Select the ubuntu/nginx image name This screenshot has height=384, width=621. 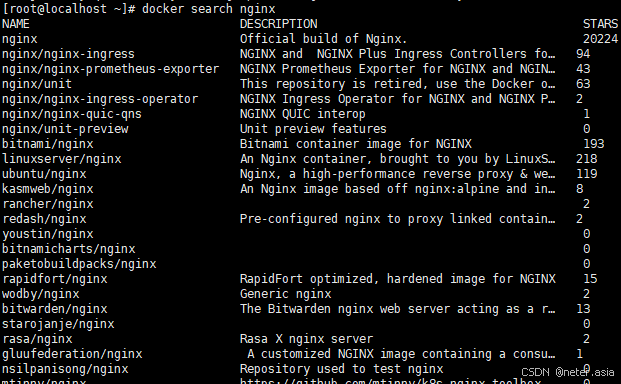44,174
